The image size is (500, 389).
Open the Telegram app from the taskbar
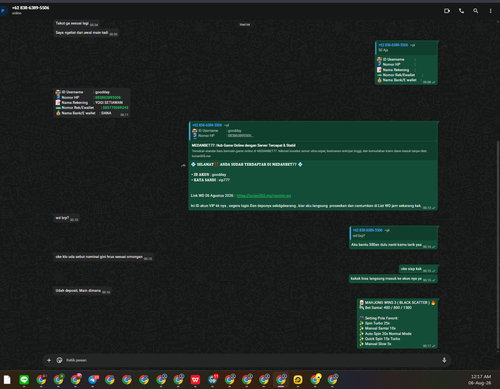[x=93, y=380]
